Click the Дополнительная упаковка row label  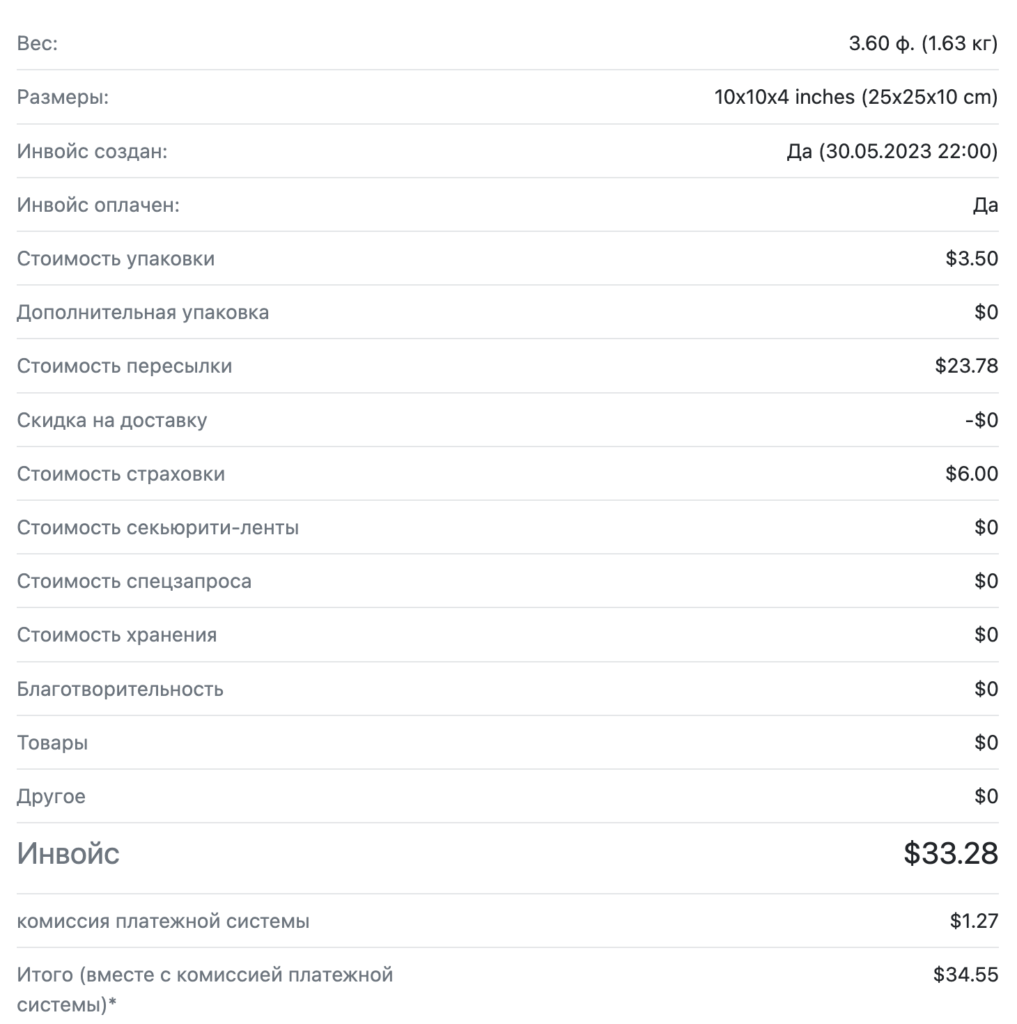143,312
